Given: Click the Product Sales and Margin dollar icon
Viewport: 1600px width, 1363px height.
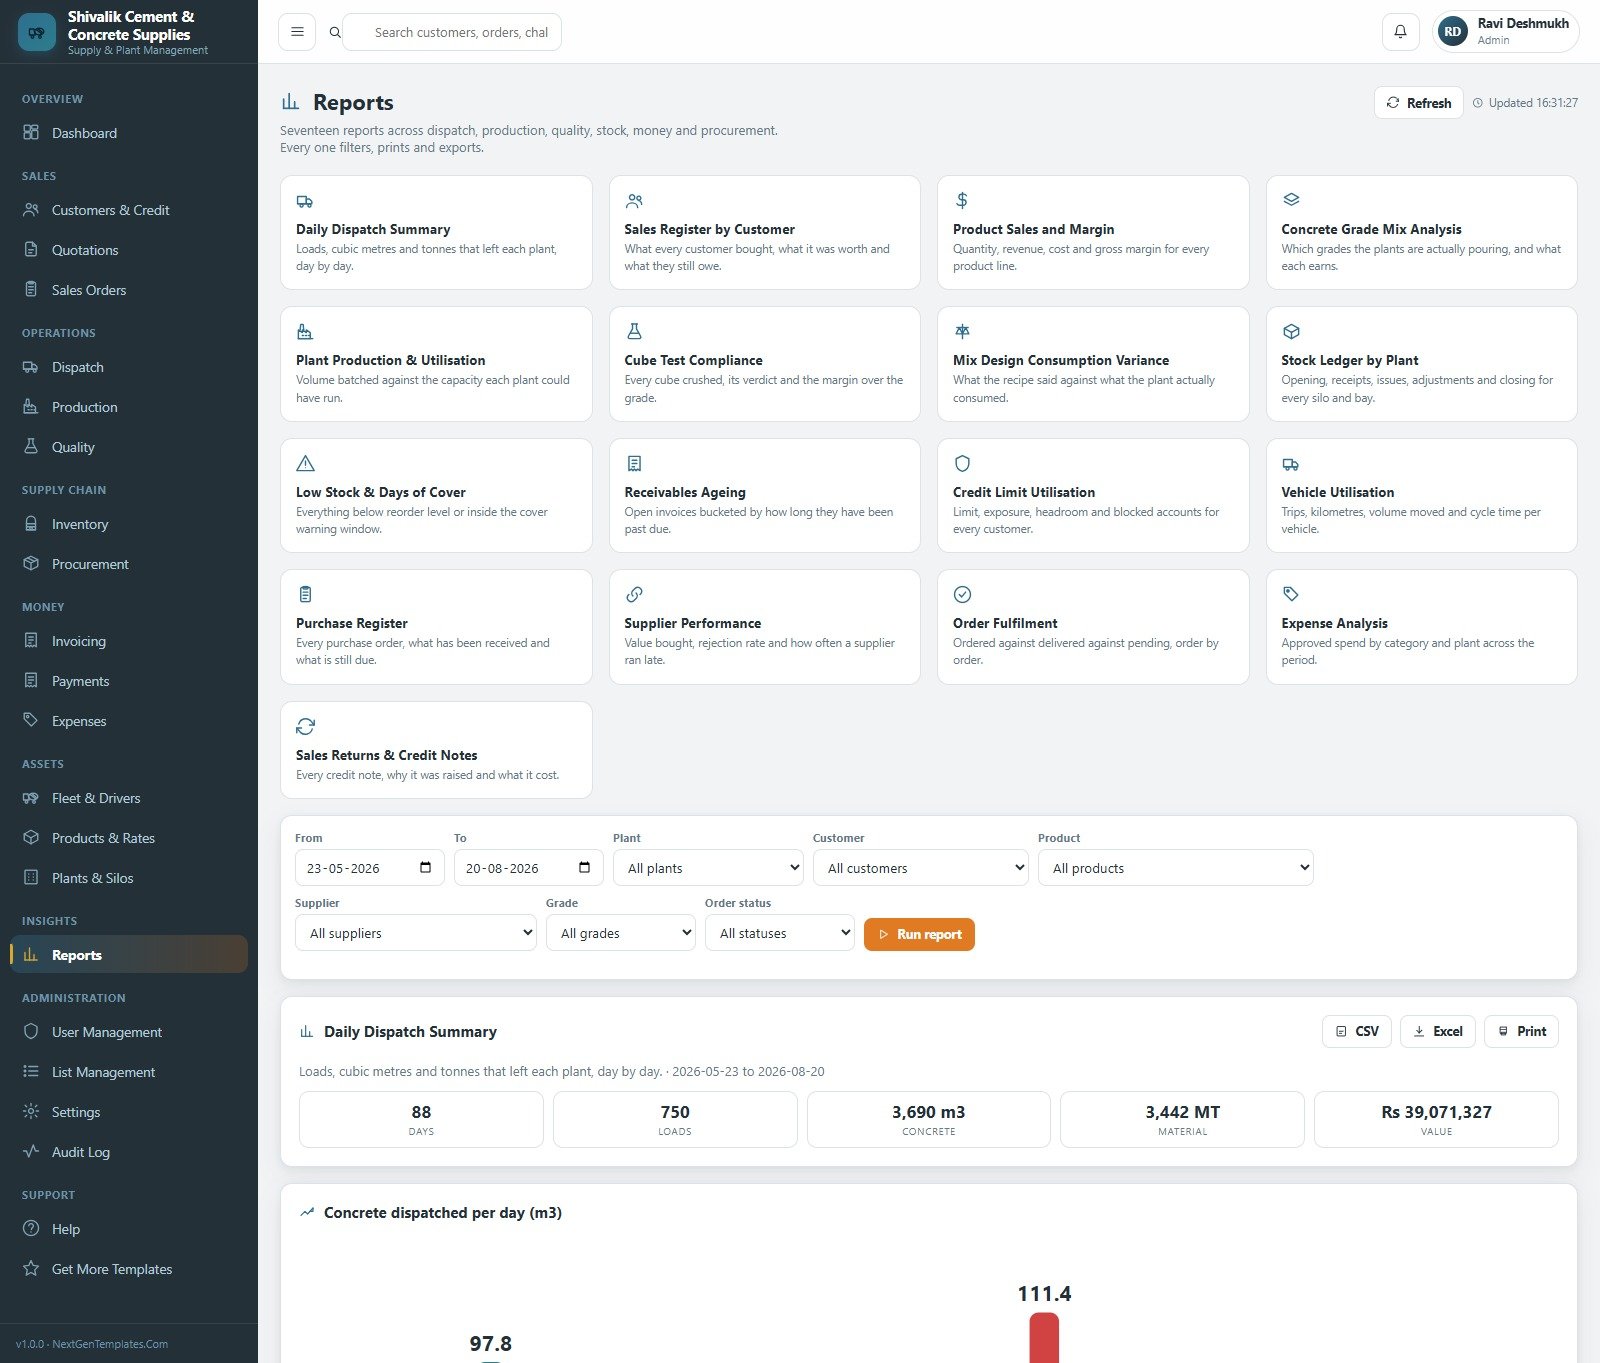Looking at the screenshot, I should coord(962,201).
